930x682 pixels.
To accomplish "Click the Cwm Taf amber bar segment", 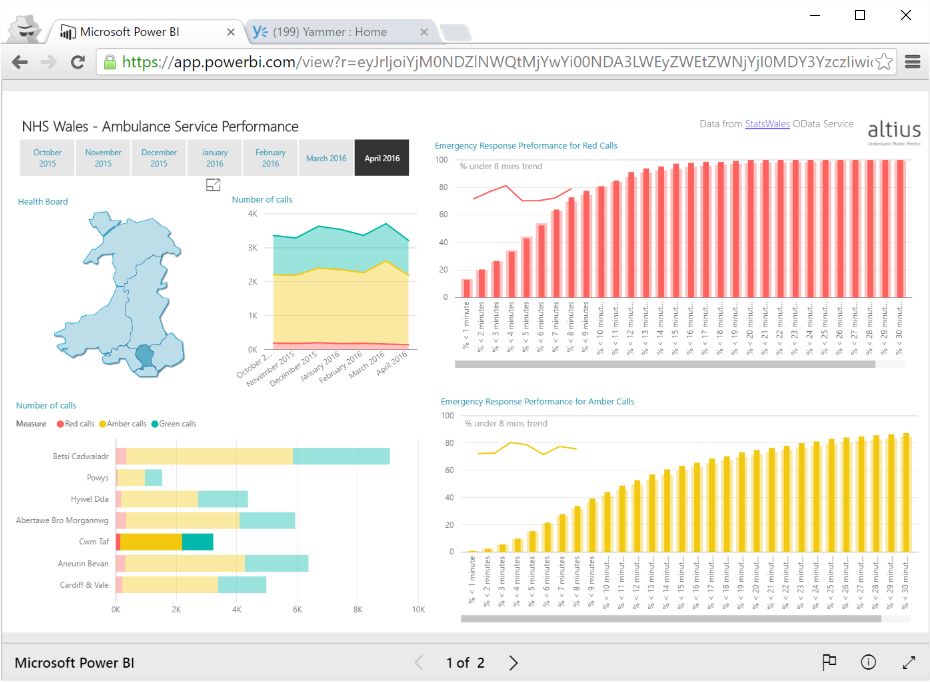I will tap(151, 542).
